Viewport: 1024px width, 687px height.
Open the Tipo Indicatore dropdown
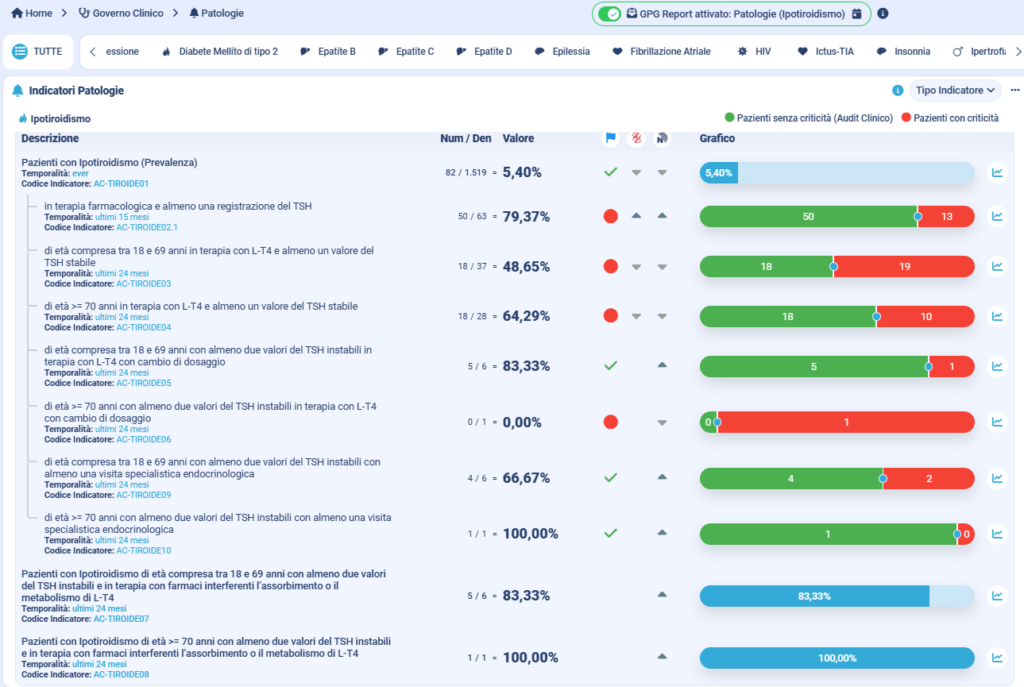click(x=956, y=90)
